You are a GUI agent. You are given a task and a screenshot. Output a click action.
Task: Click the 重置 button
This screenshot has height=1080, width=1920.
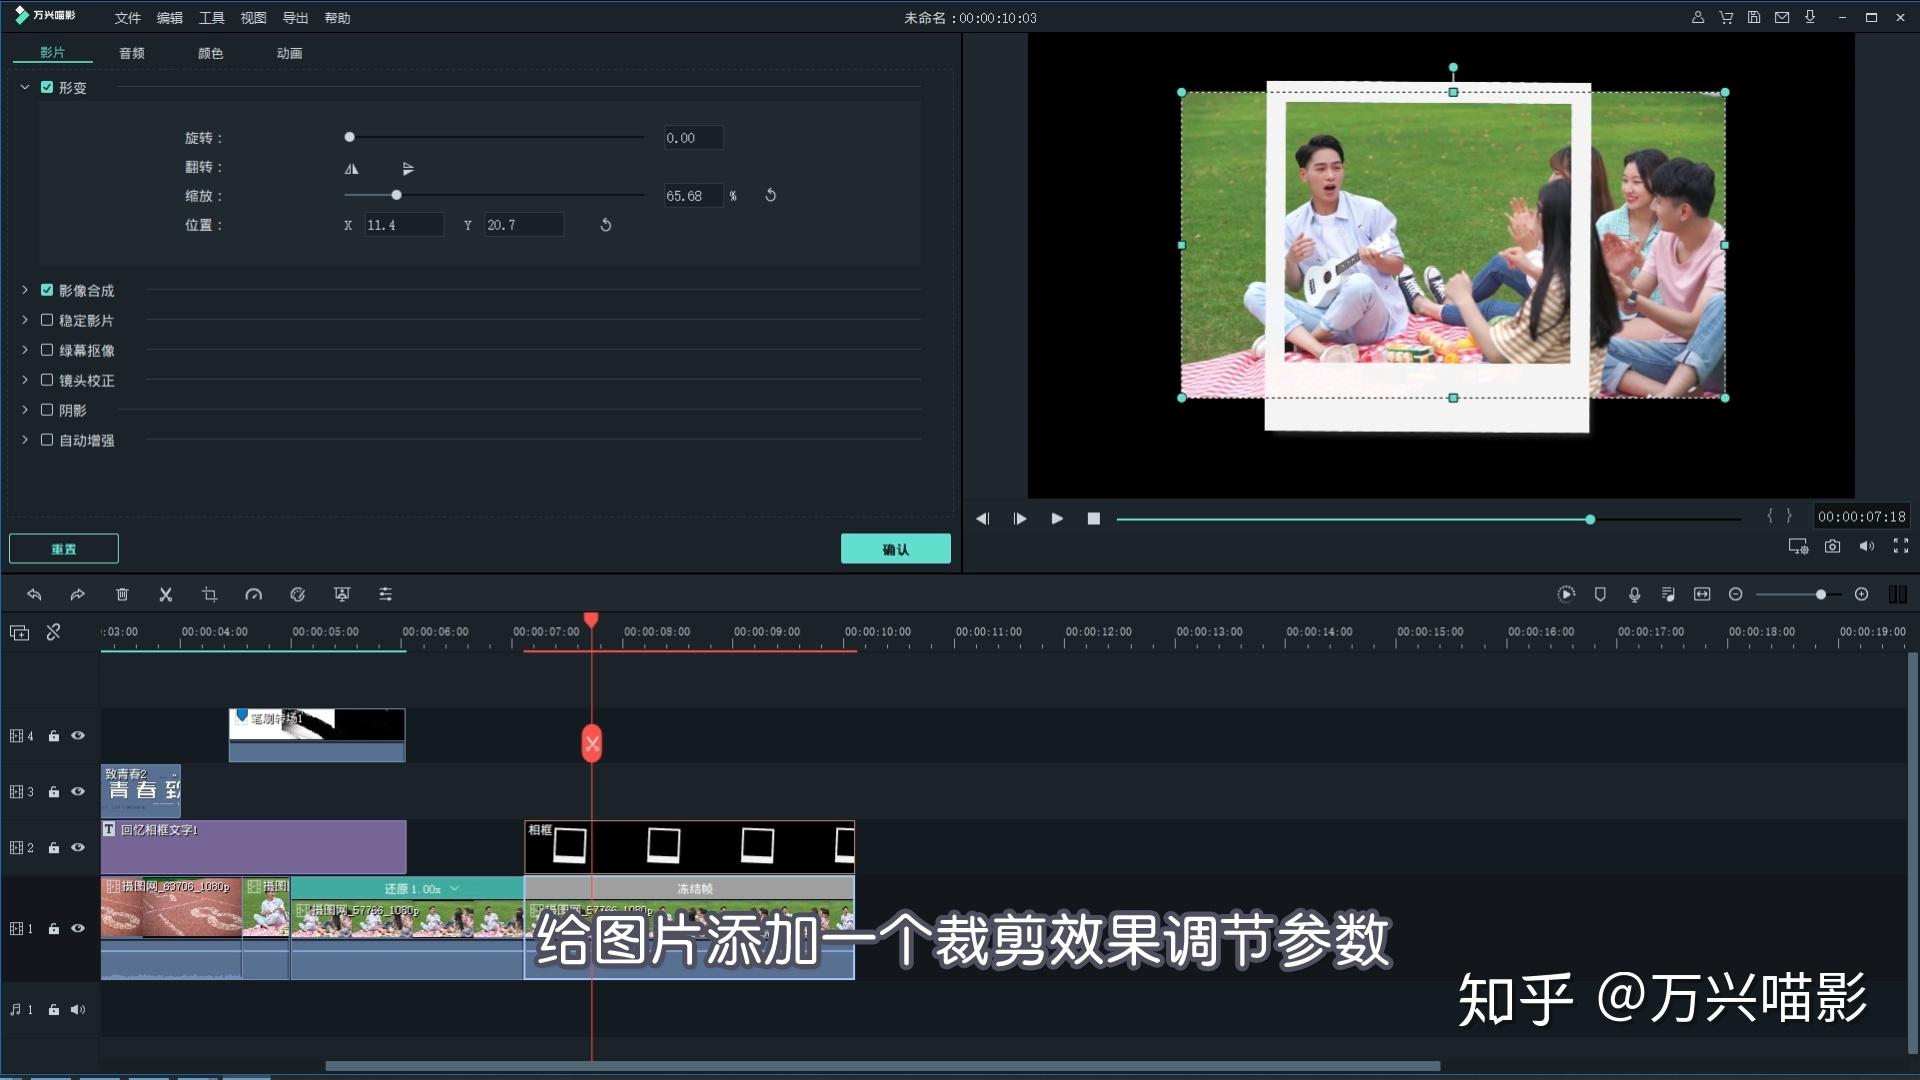[64, 549]
